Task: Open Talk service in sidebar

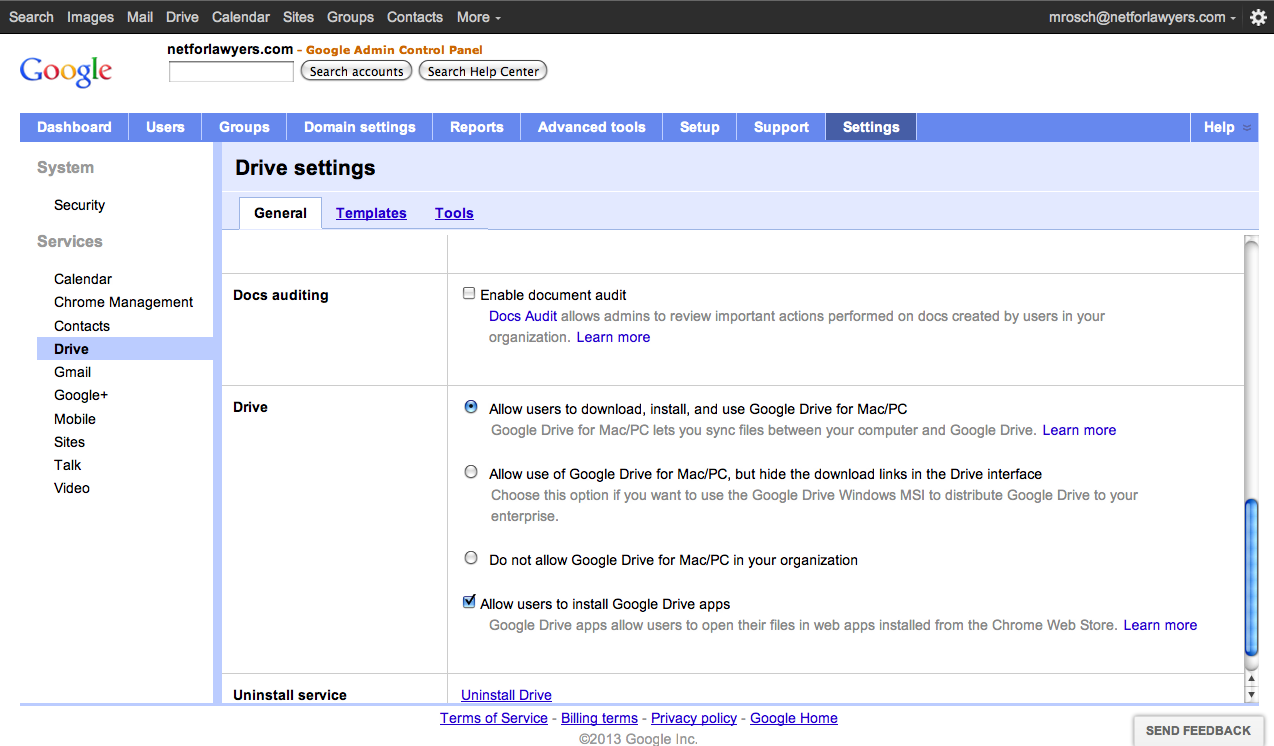Action: click(x=68, y=465)
